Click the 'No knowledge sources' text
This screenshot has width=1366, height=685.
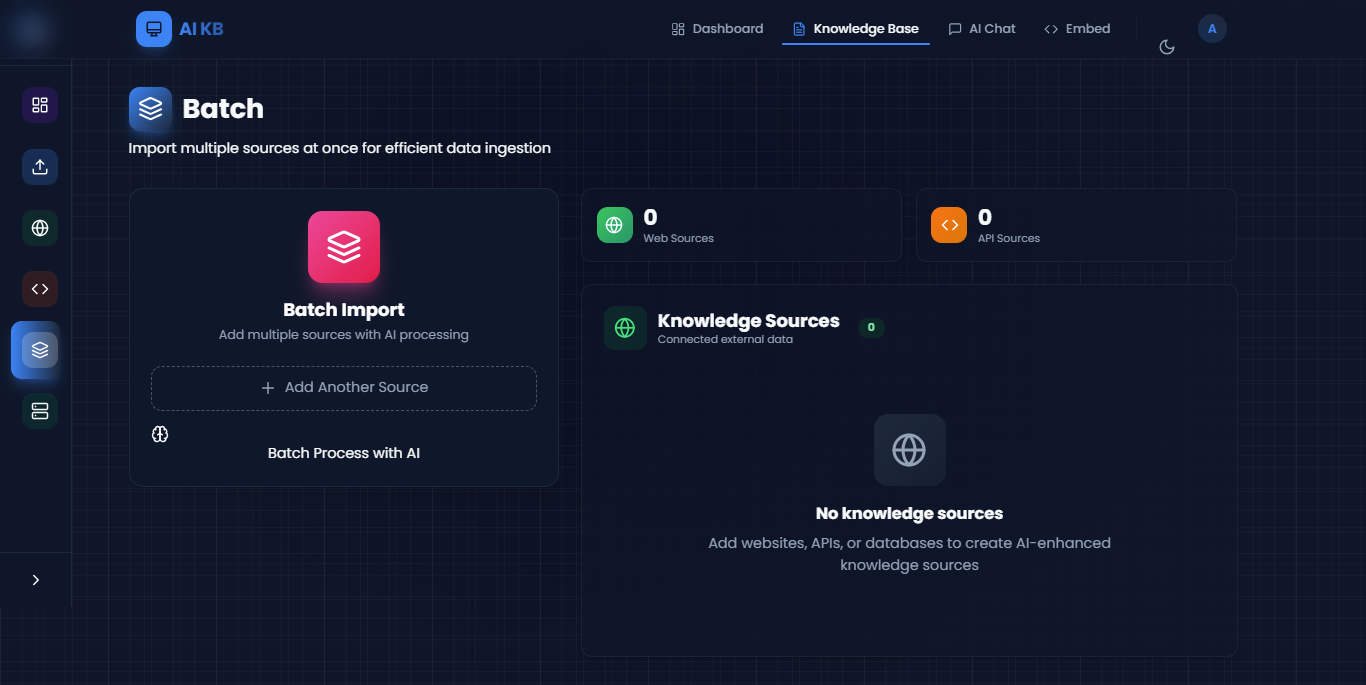[x=909, y=513]
